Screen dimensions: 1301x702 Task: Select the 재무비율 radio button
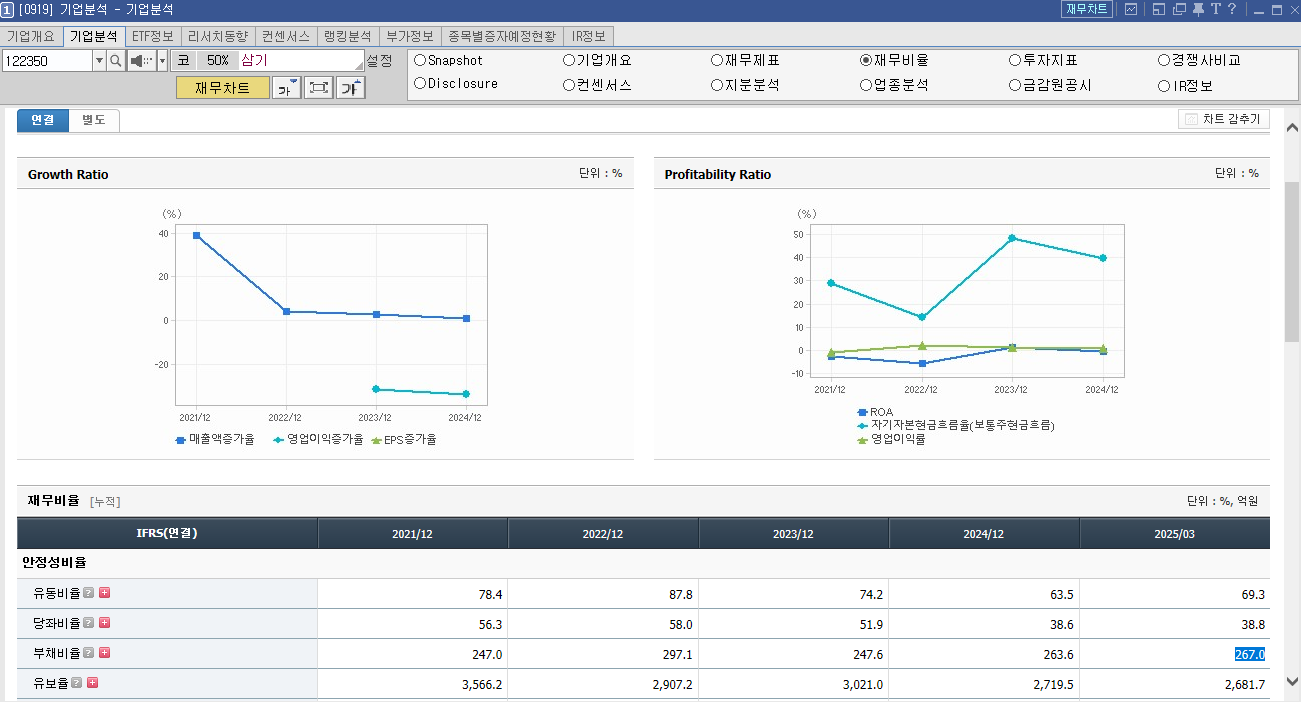click(x=866, y=60)
